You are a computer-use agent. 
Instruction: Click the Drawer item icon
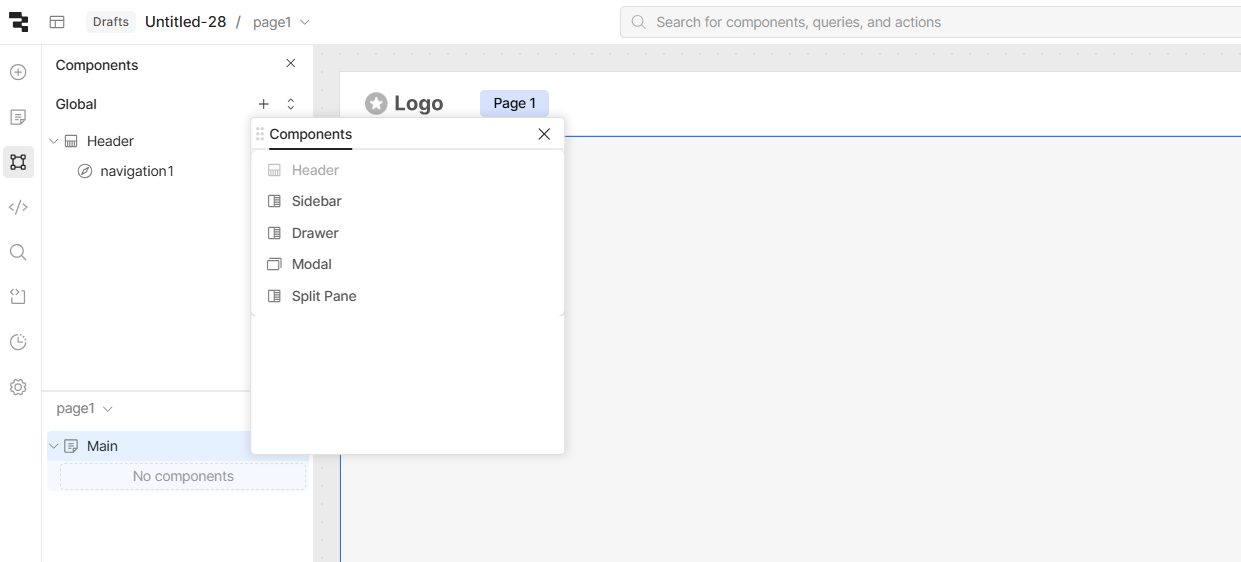point(274,233)
